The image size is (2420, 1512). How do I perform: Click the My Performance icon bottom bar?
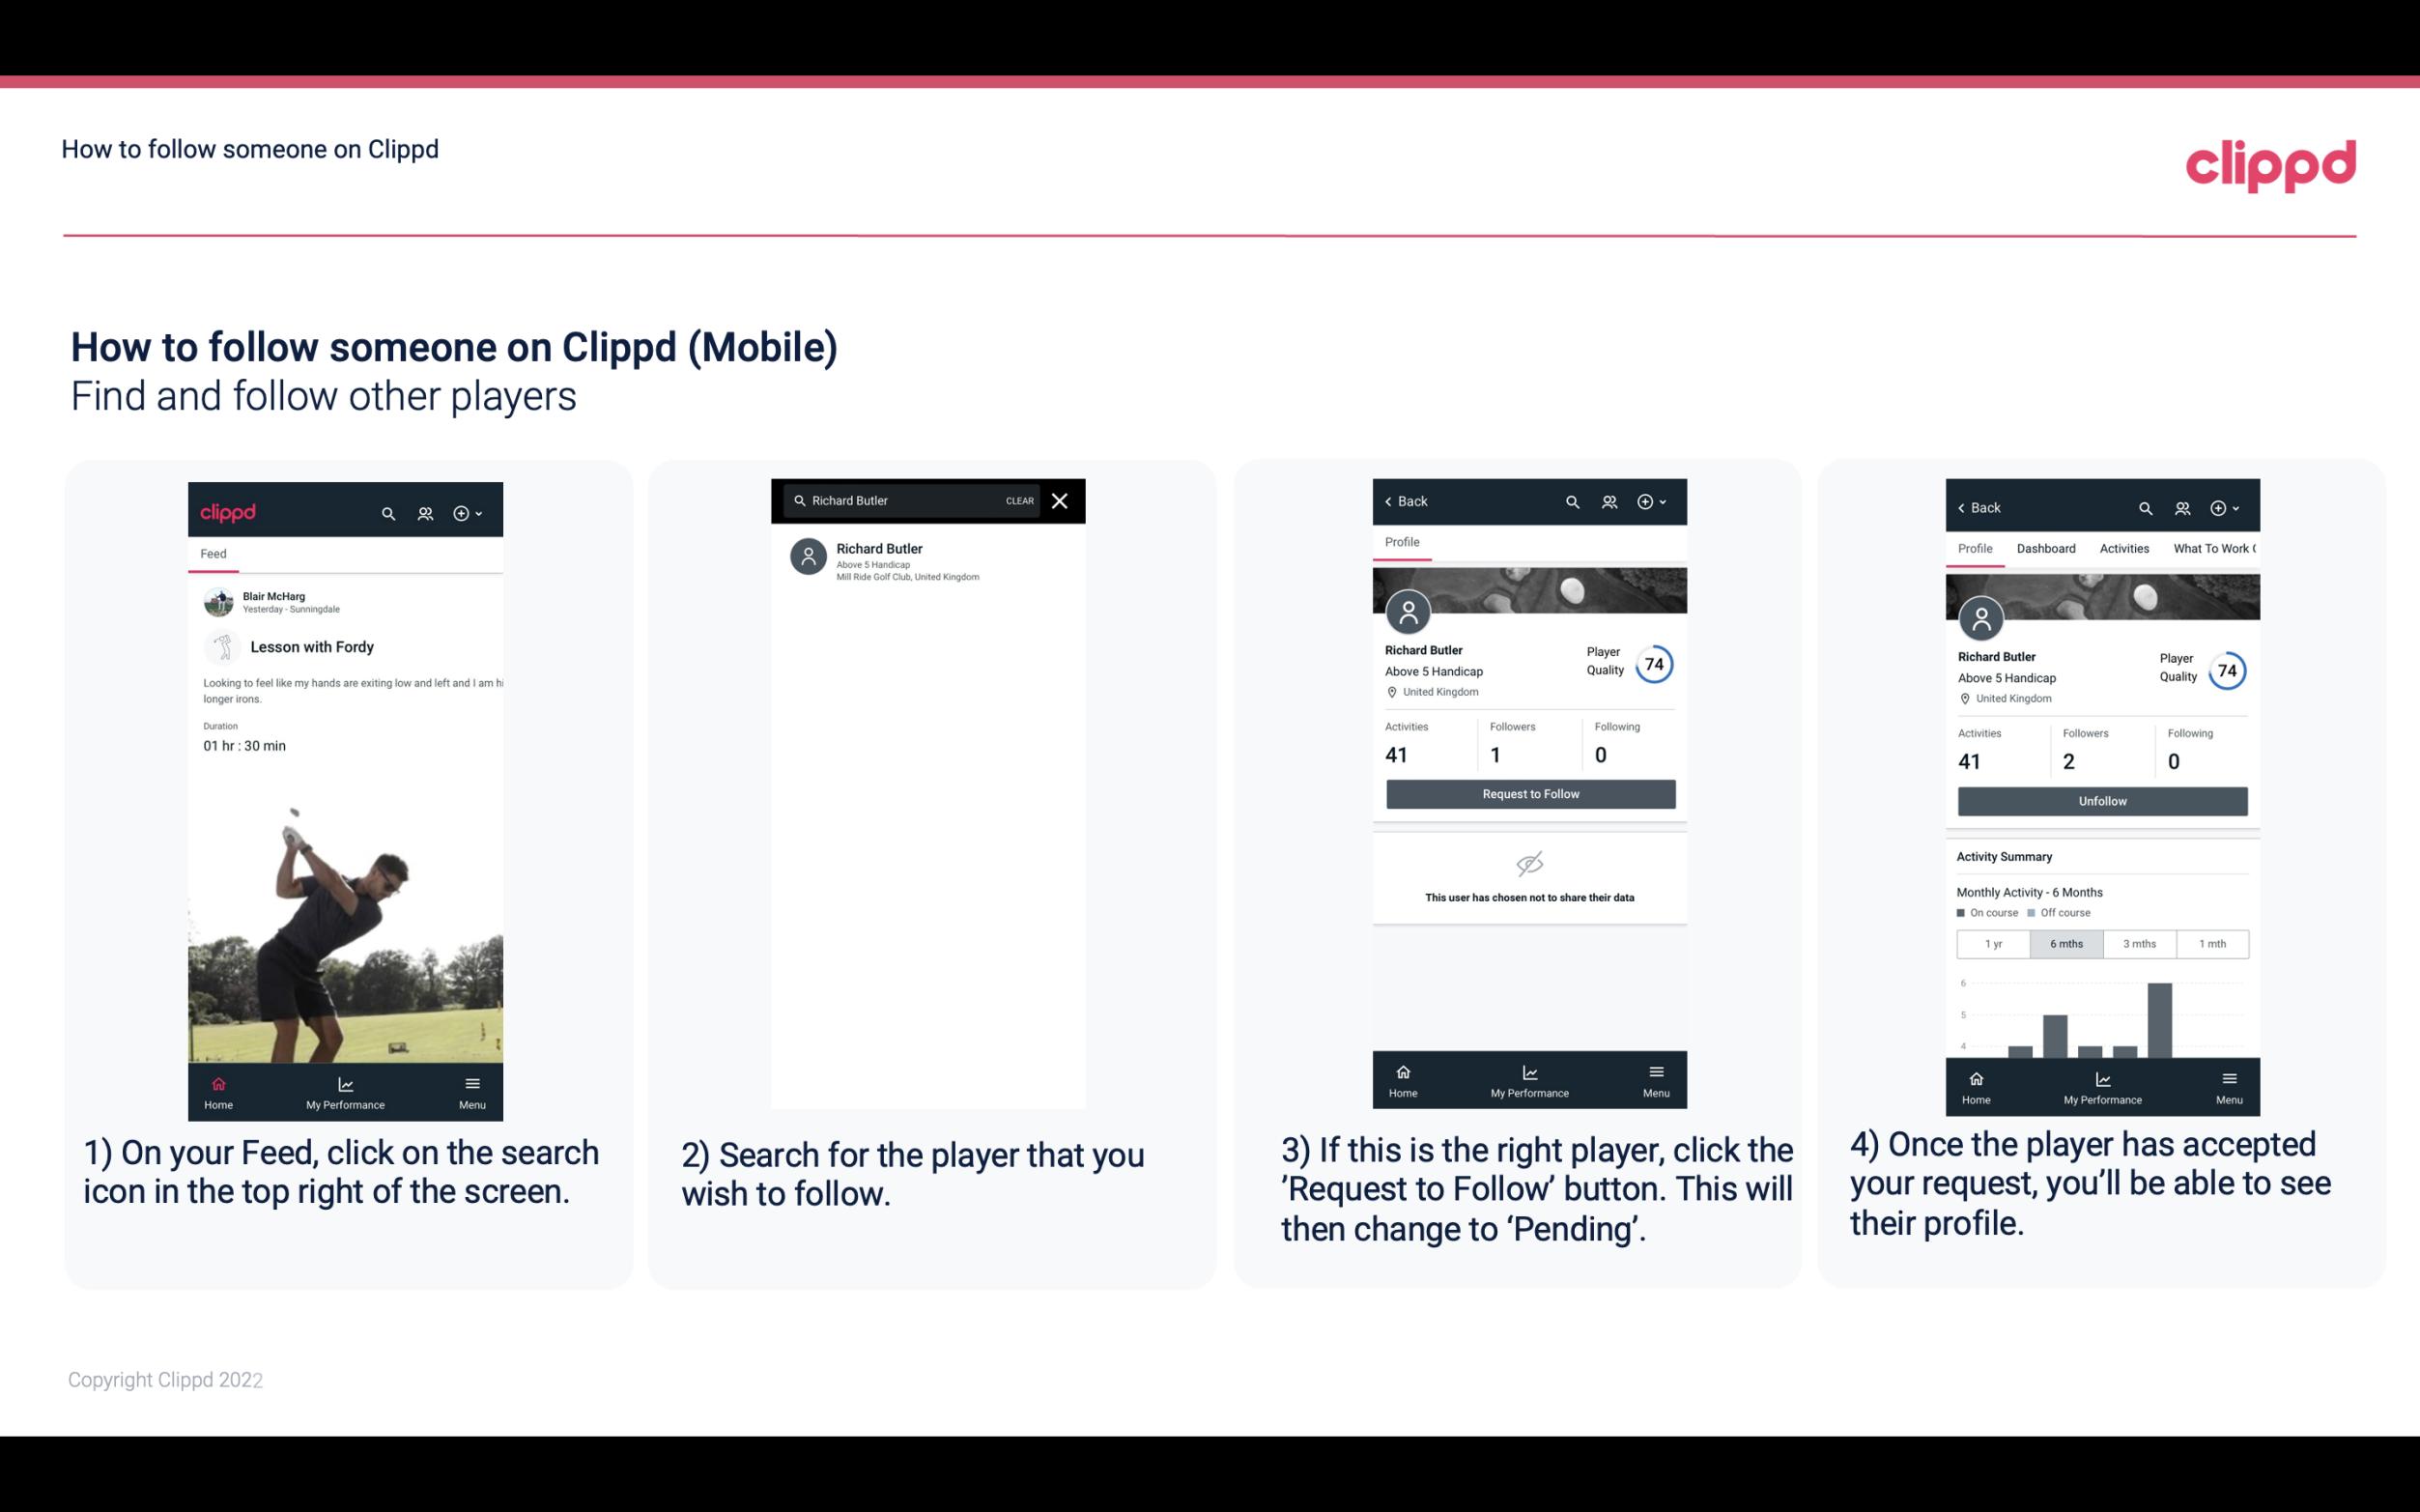click(347, 1083)
